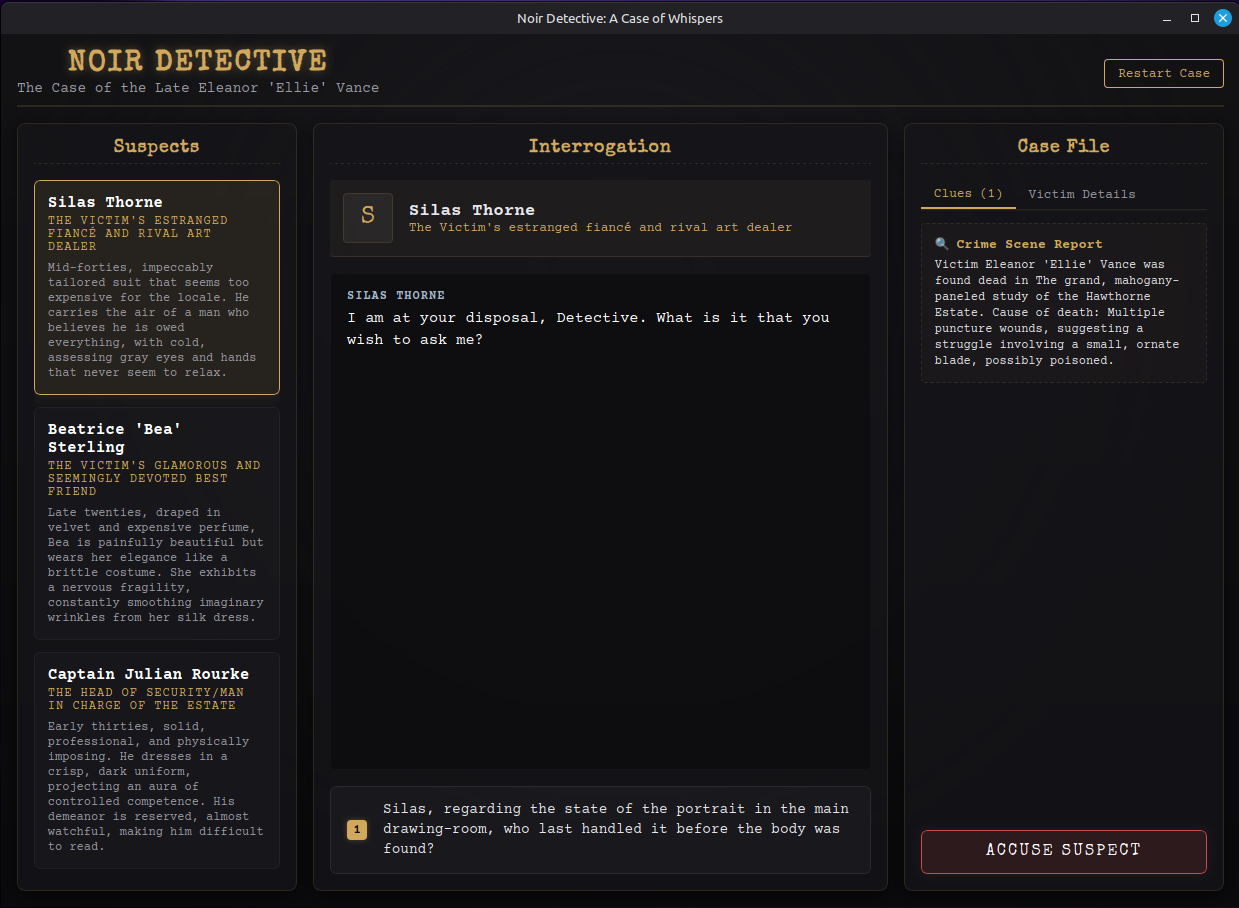Click the SILAS THORNE speaker label in dialogue

[396, 296]
